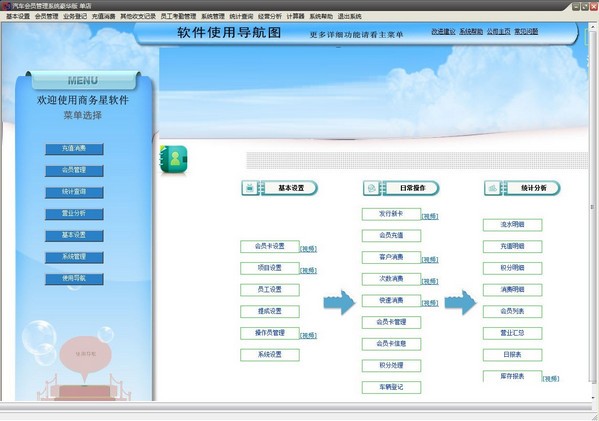Click arrow between 基本设置 and 日常操作 columns
Screen dimensions: 599x421
339,303
